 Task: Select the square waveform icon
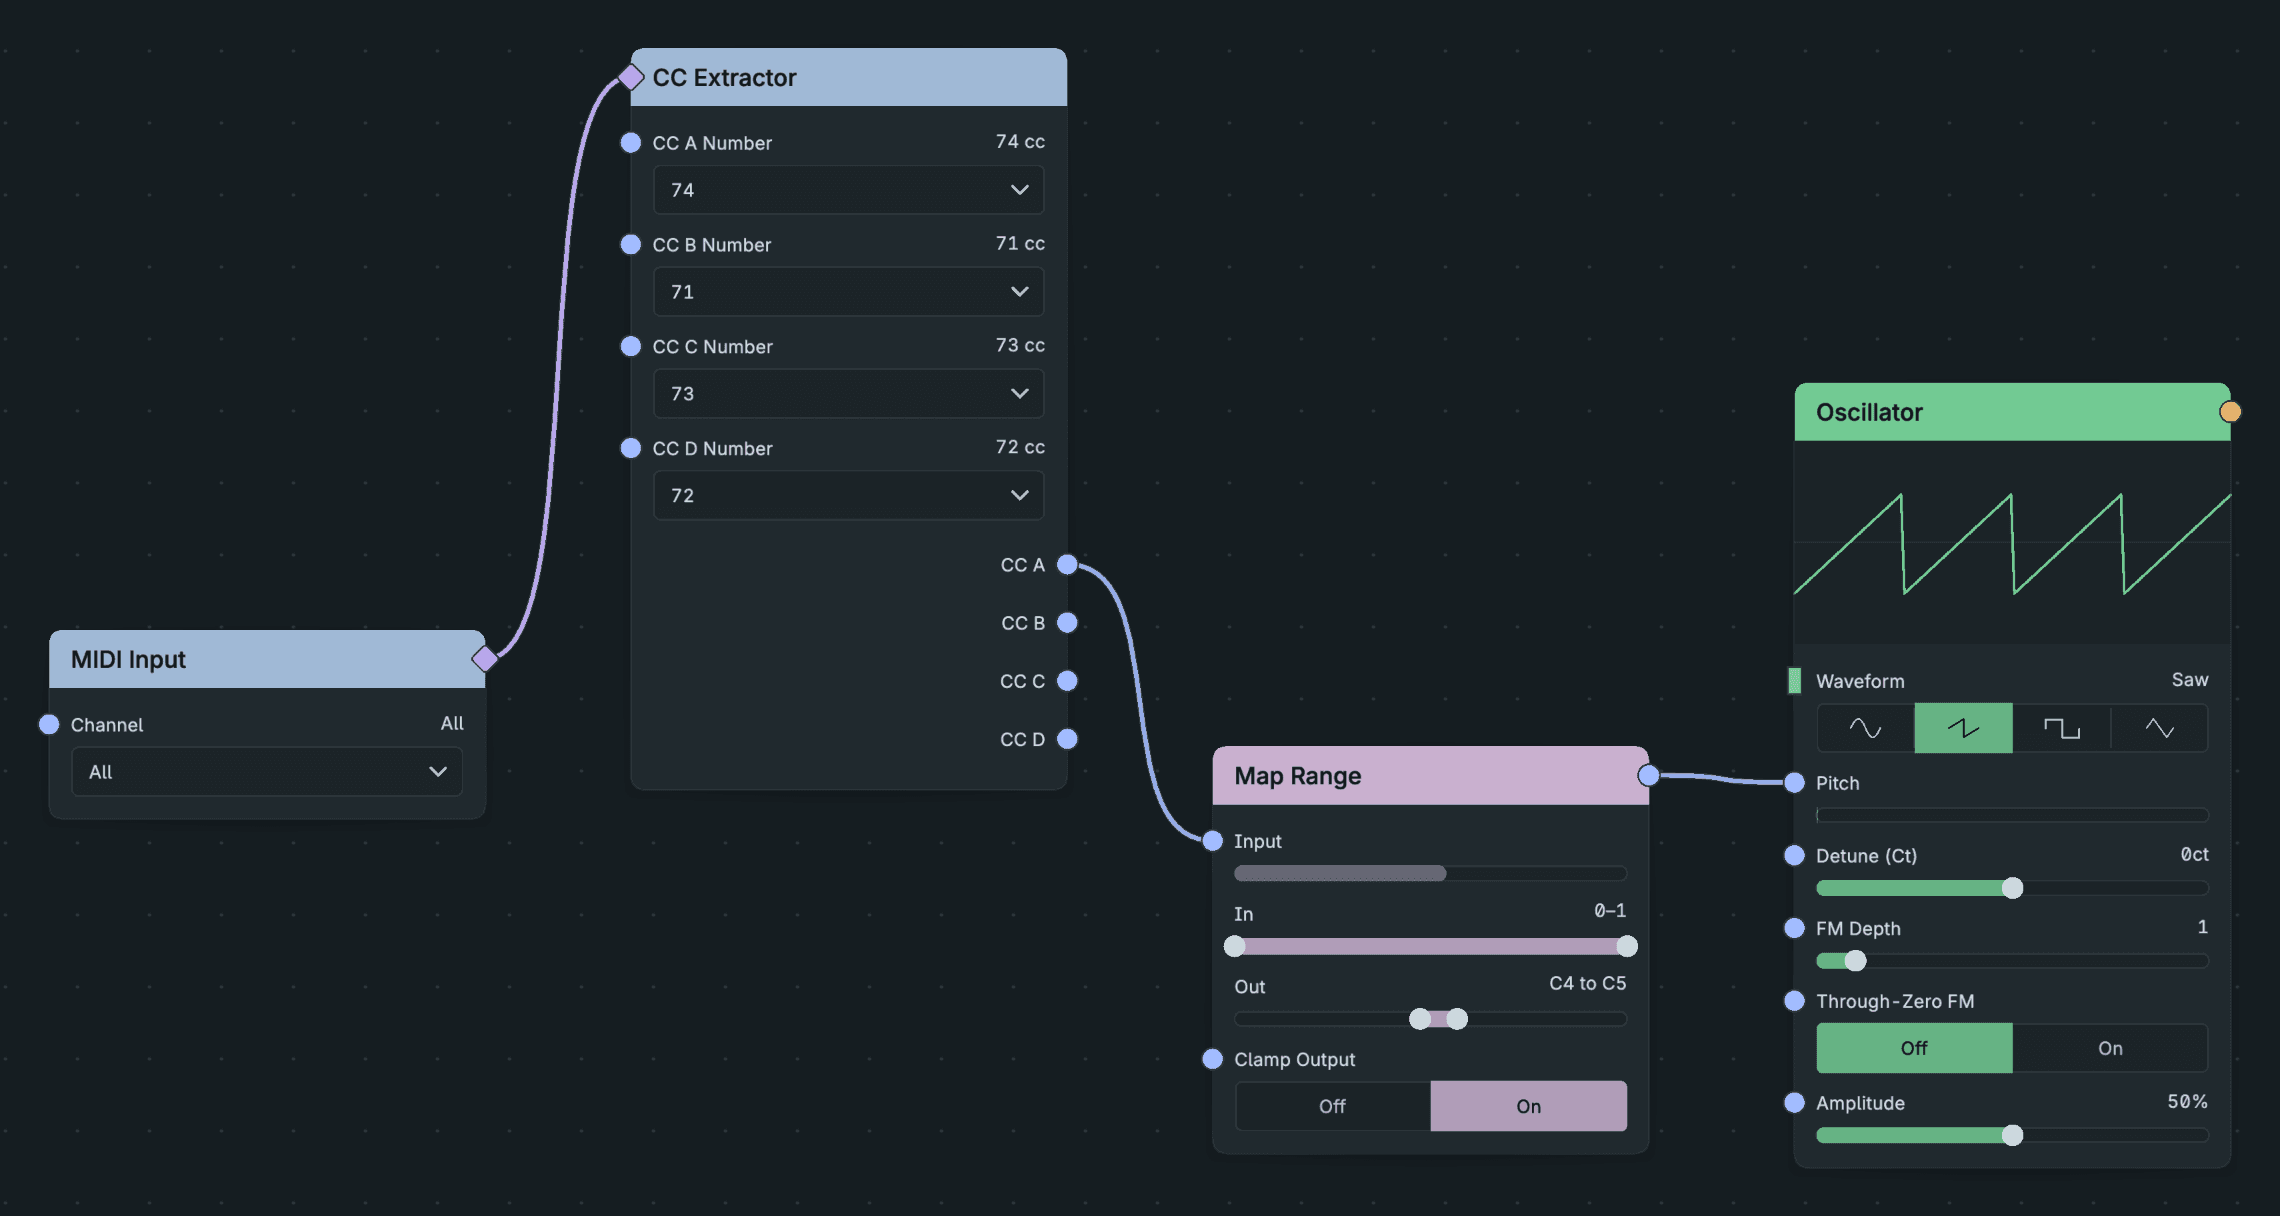(x=2061, y=728)
